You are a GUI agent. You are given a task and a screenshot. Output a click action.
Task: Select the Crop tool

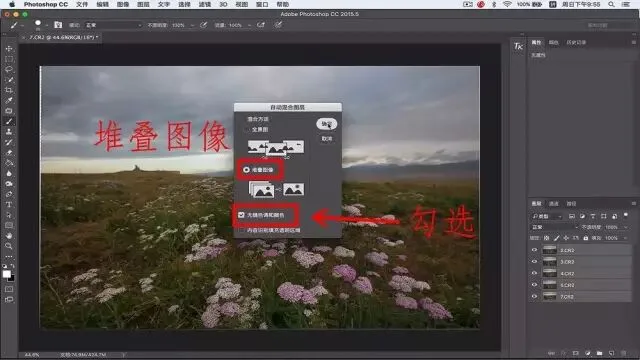[9, 90]
